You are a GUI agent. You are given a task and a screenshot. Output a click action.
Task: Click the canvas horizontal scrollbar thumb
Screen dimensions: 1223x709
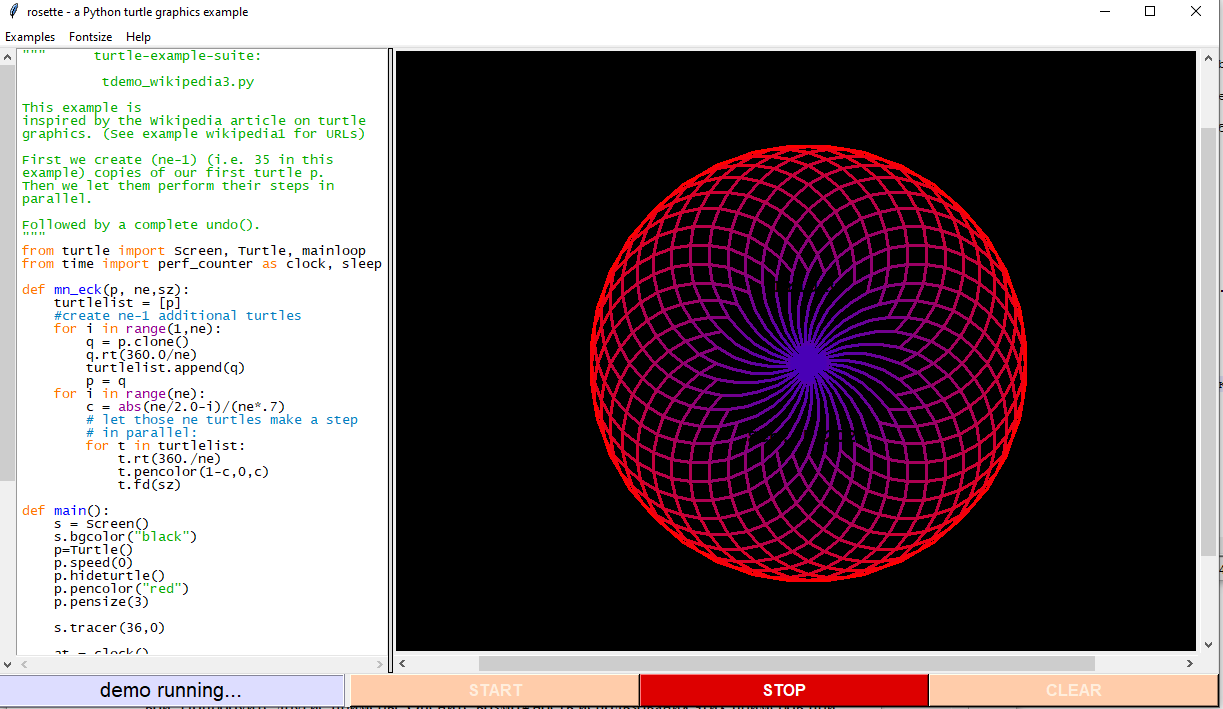tap(786, 664)
